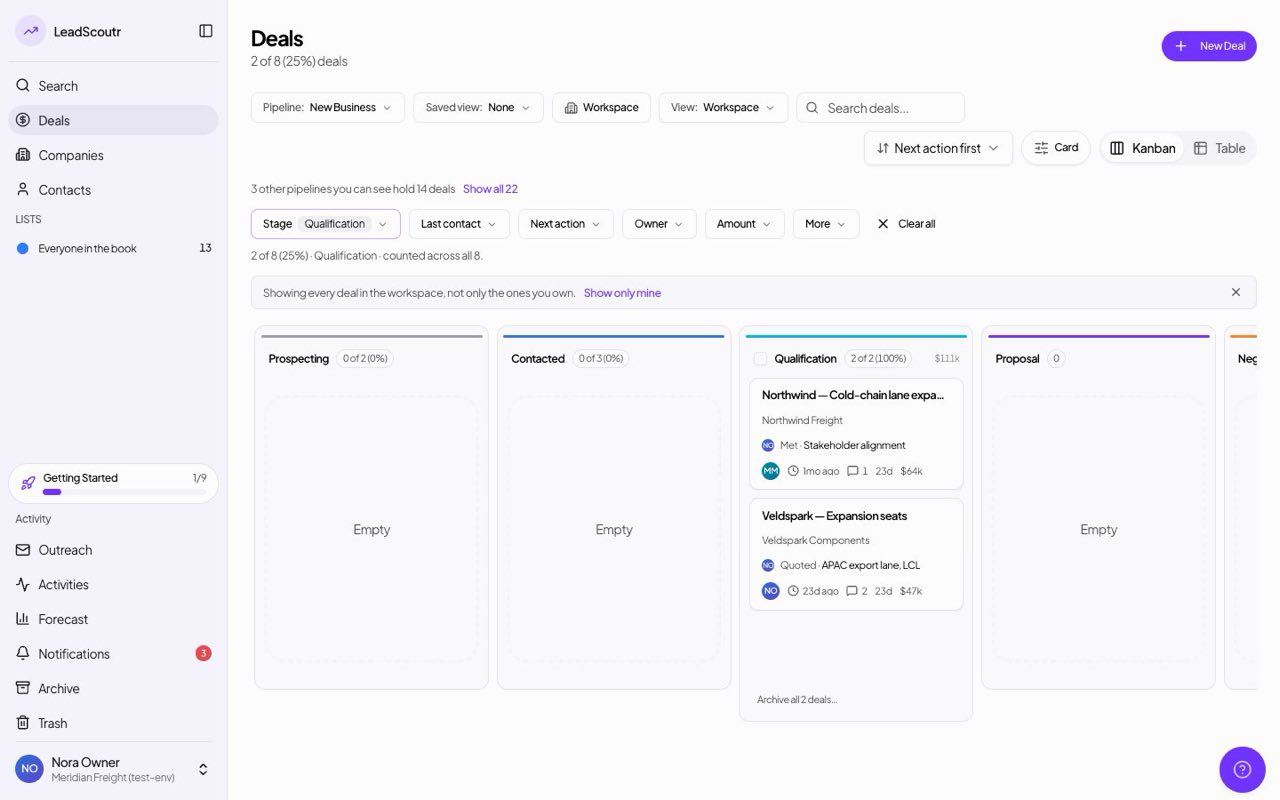Click 2 of 2 (100%) Qualification badge

pyautogui.click(x=879, y=359)
